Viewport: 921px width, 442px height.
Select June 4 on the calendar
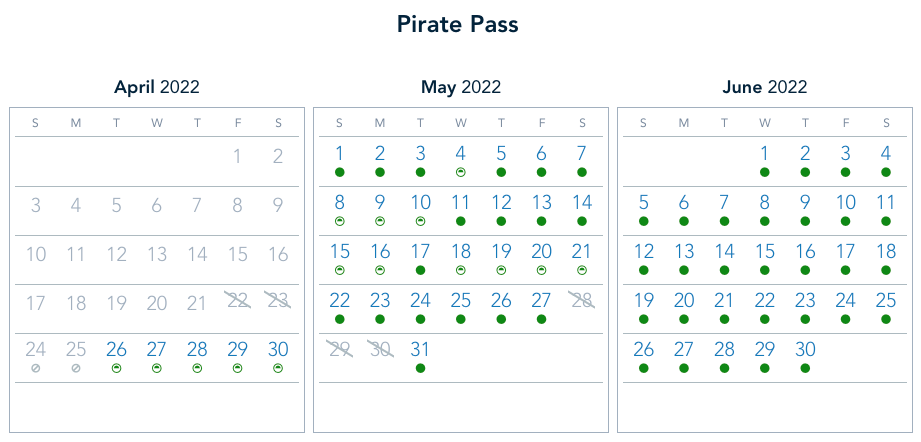(886, 153)
